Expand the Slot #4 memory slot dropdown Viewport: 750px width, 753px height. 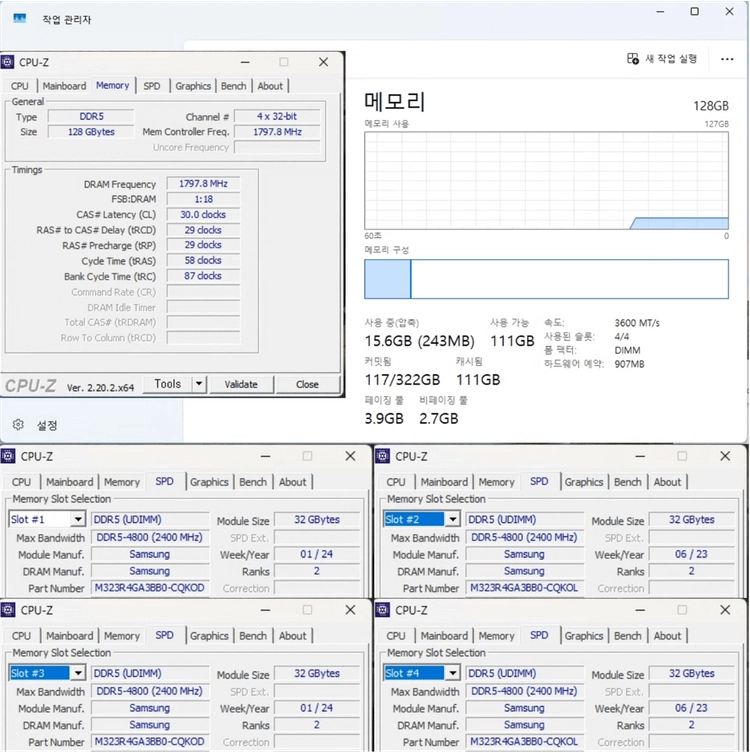[452, 673]
